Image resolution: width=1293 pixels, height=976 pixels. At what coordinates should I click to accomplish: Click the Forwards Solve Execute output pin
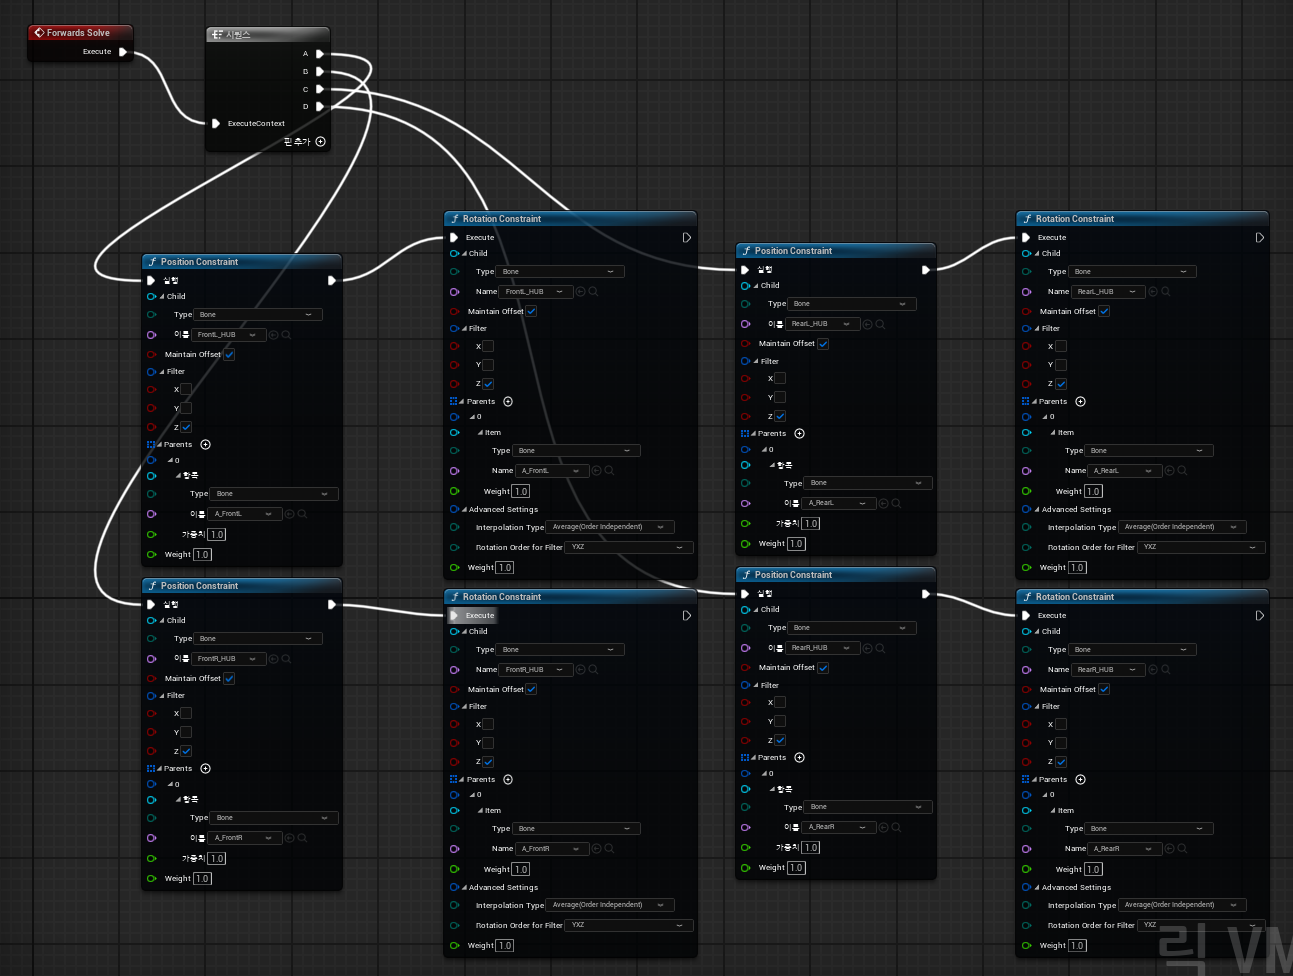123,52
